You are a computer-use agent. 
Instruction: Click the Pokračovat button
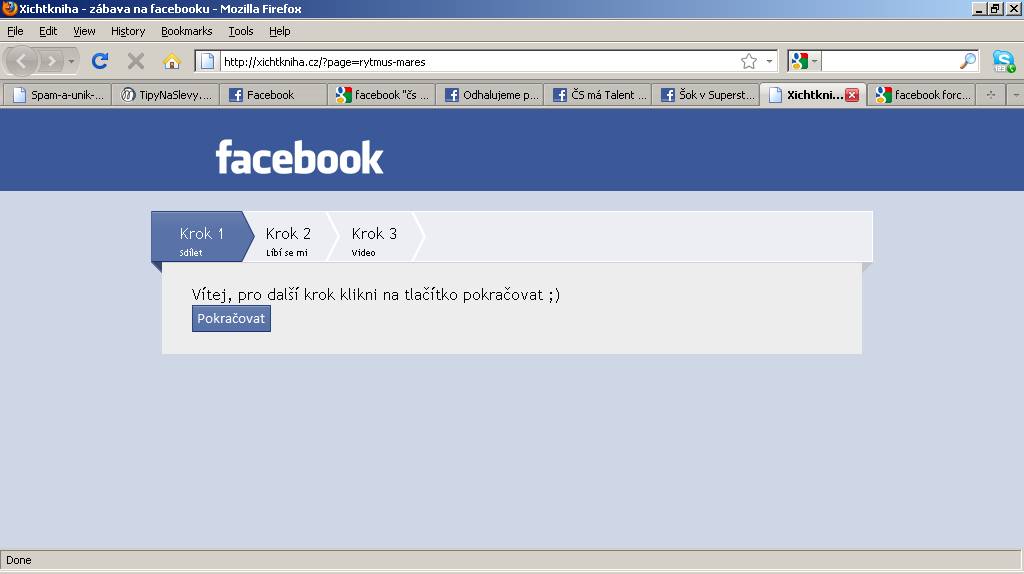[x=231, y=319]
